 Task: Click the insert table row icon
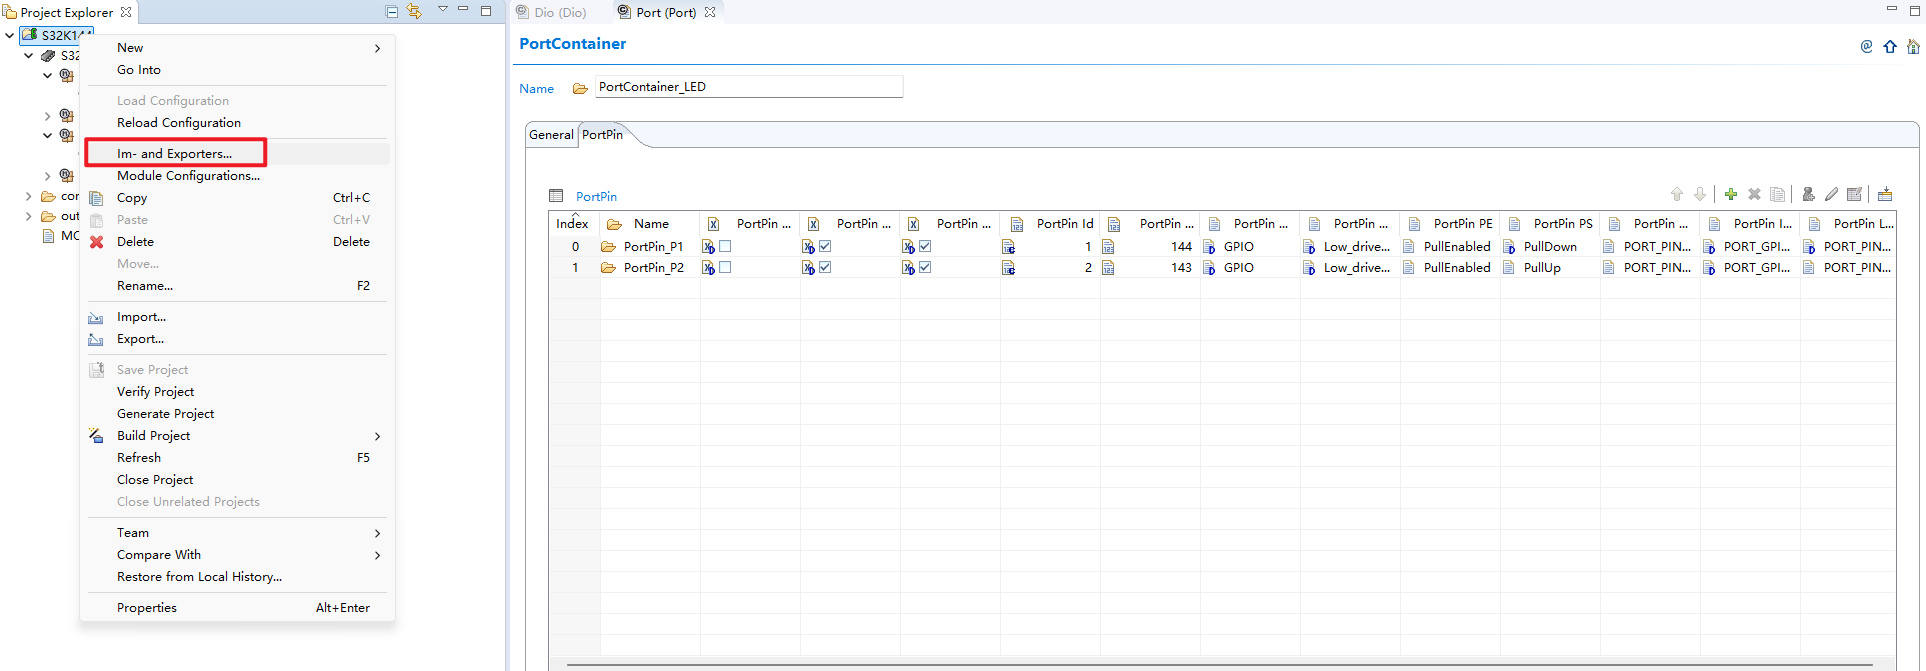[1885, 194]
